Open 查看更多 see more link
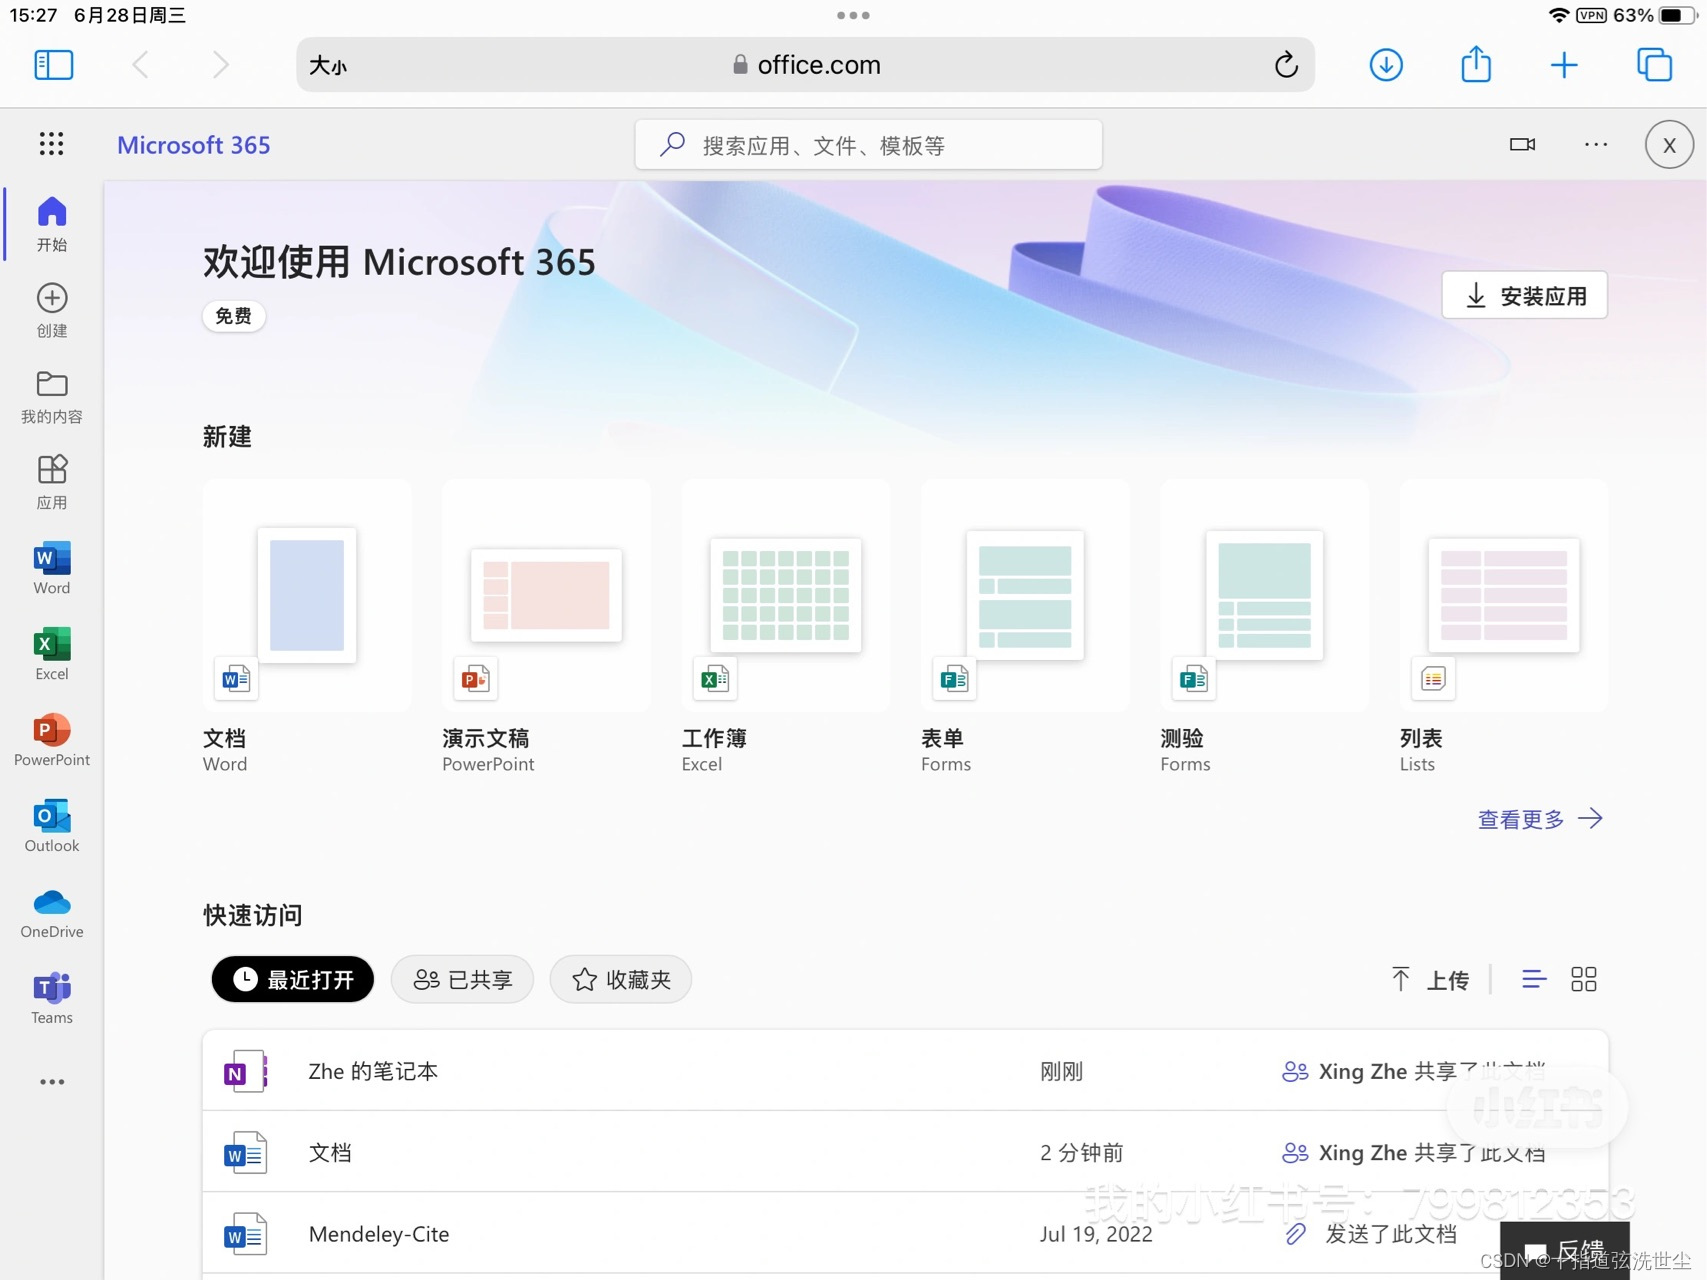The width and height of the screenshot is (1707, 1280). [x=1540, y=819]
